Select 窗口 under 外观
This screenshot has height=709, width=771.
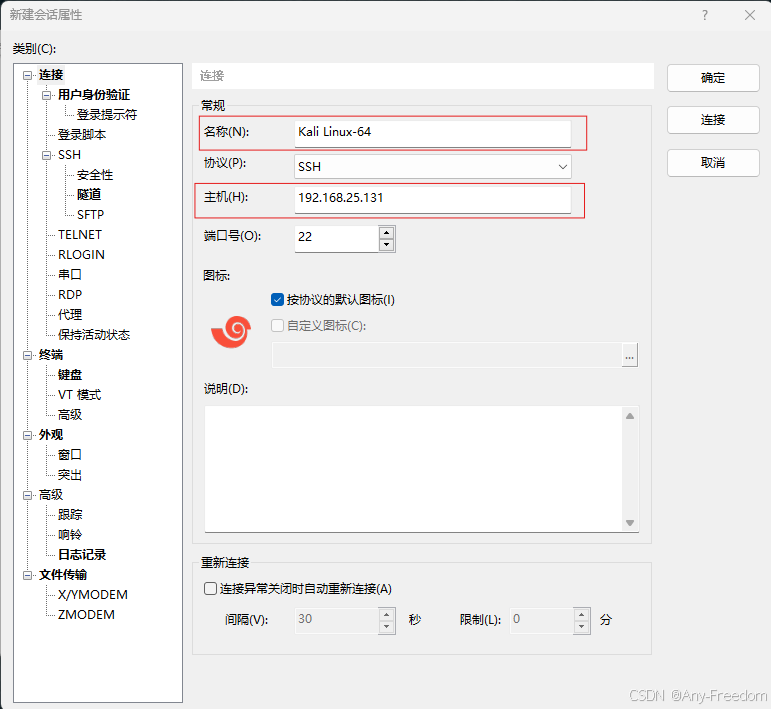(70, 455)
